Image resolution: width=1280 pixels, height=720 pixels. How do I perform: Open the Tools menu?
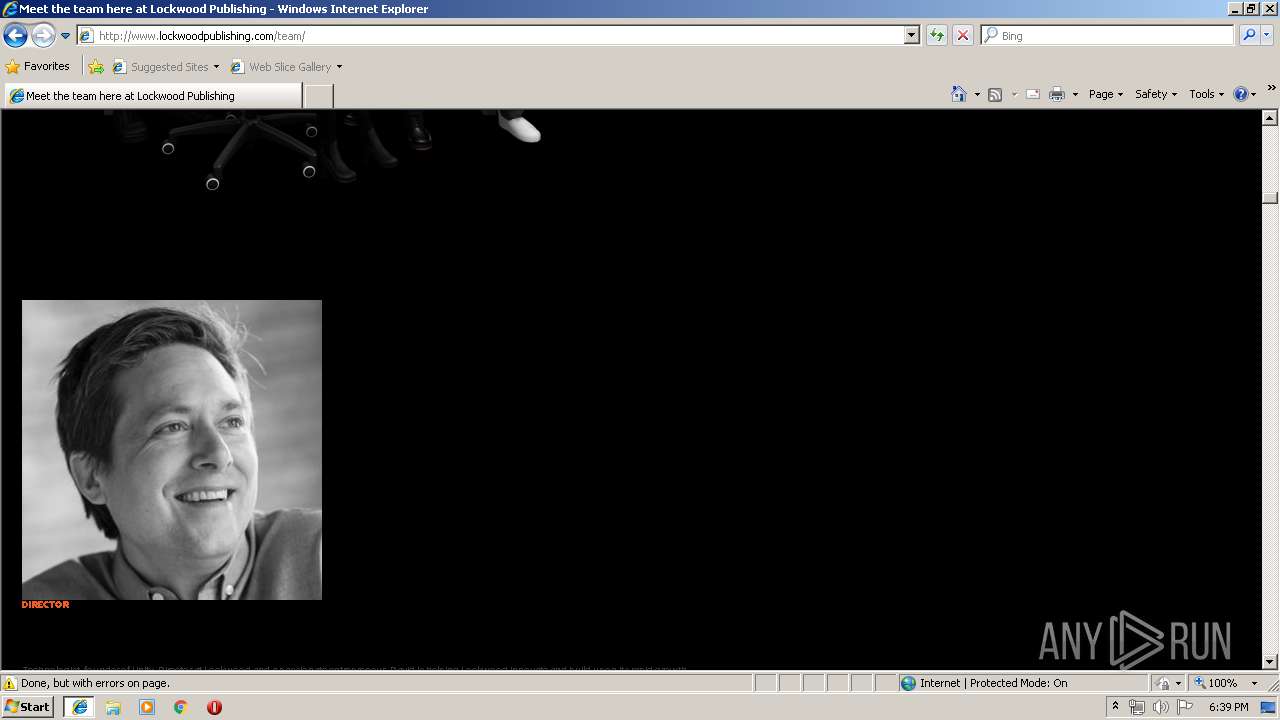pos(1206,94)
